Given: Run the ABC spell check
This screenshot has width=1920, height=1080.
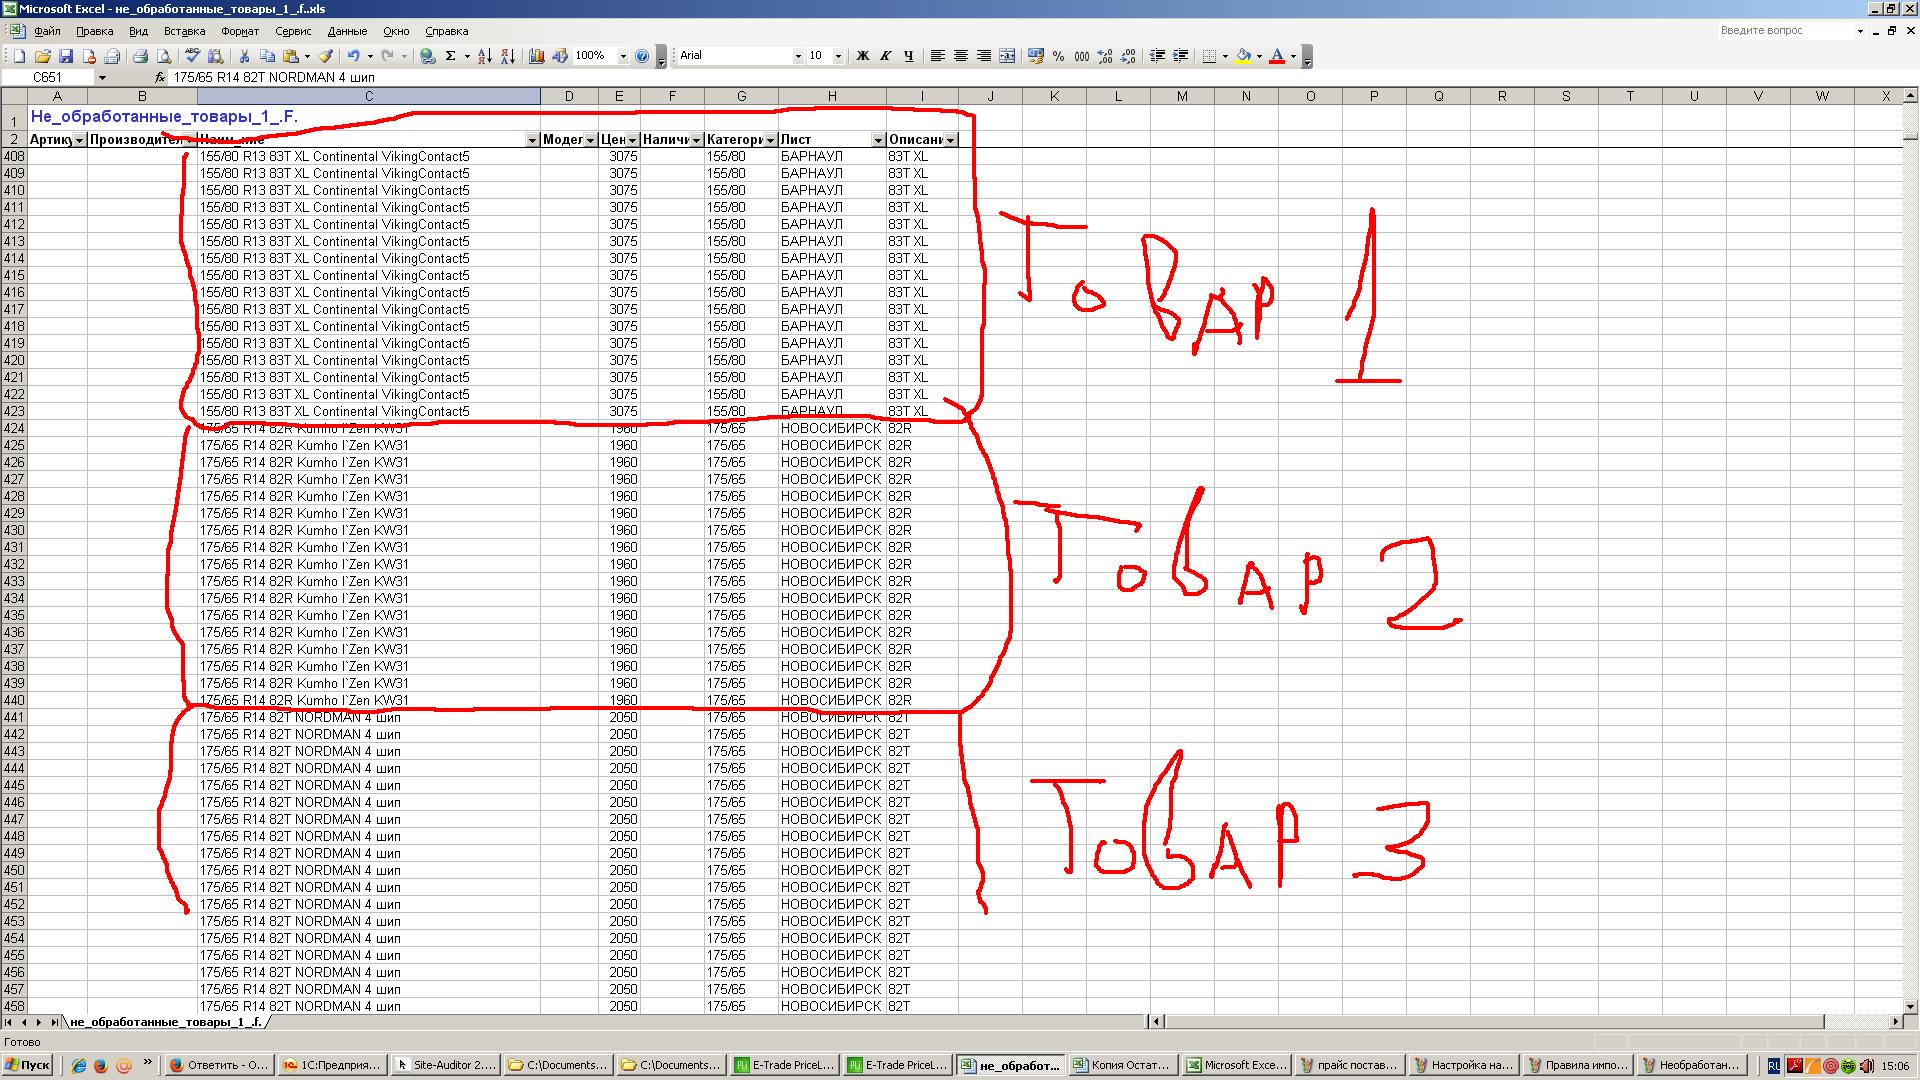Looking at the screenshot, I should 192,56.
